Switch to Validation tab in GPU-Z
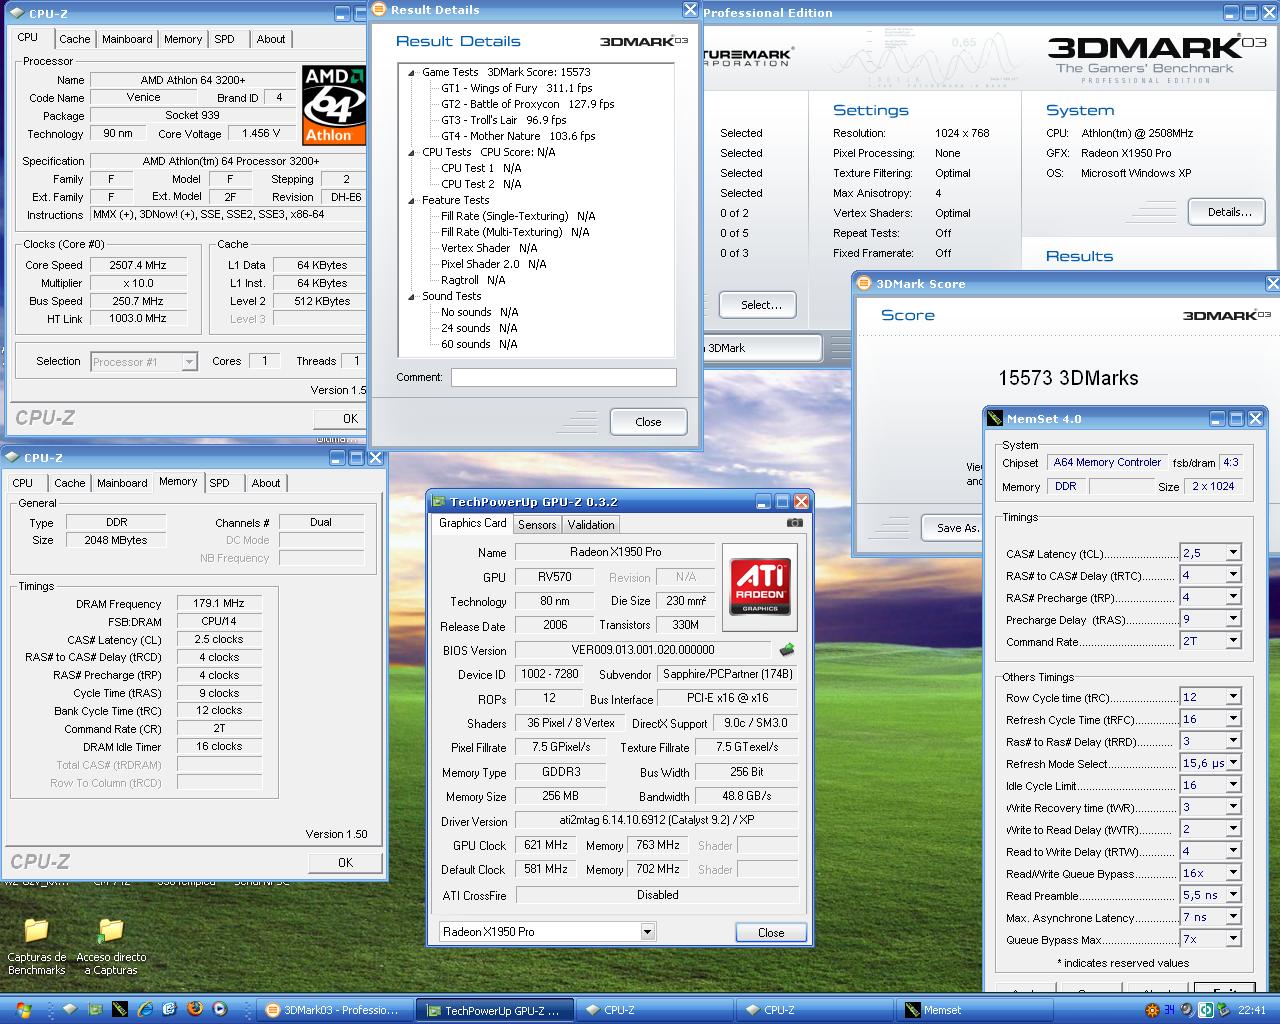Image resolution: width=1280 pixels, height=1024 pixels. click(x=591, y=525)
